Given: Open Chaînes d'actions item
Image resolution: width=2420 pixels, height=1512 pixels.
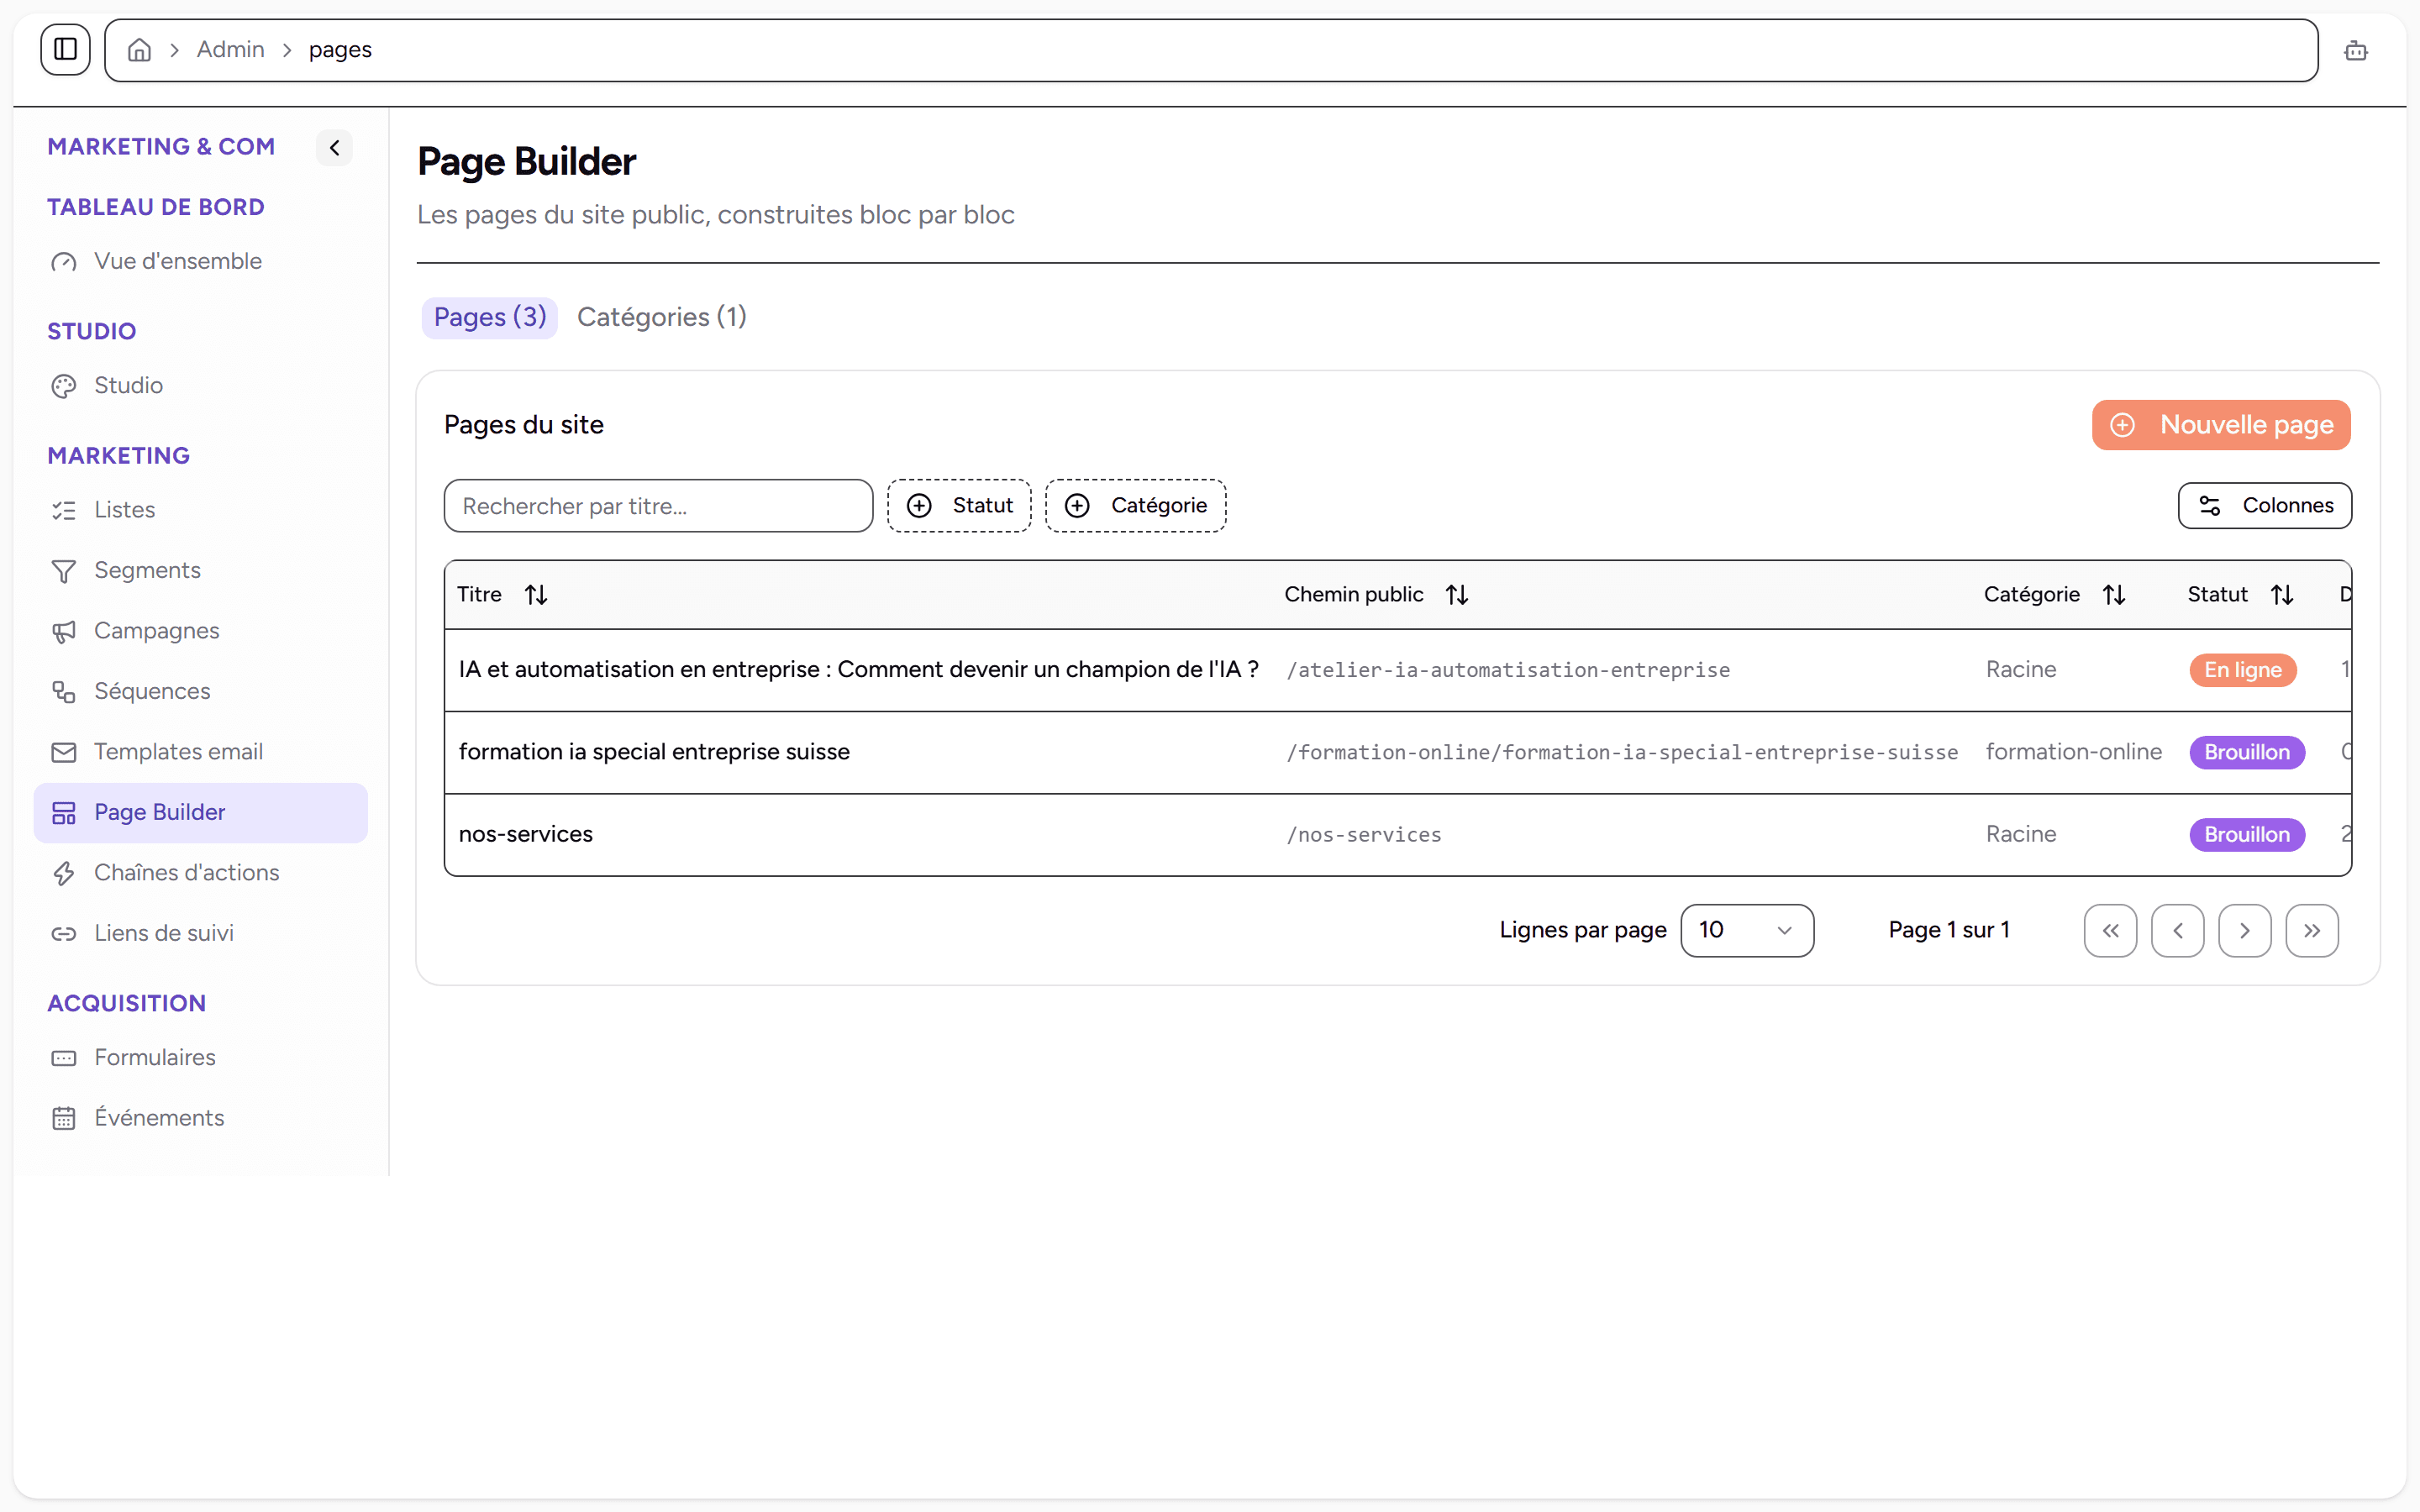Looking at the screenshot, I should click(200, 873).
